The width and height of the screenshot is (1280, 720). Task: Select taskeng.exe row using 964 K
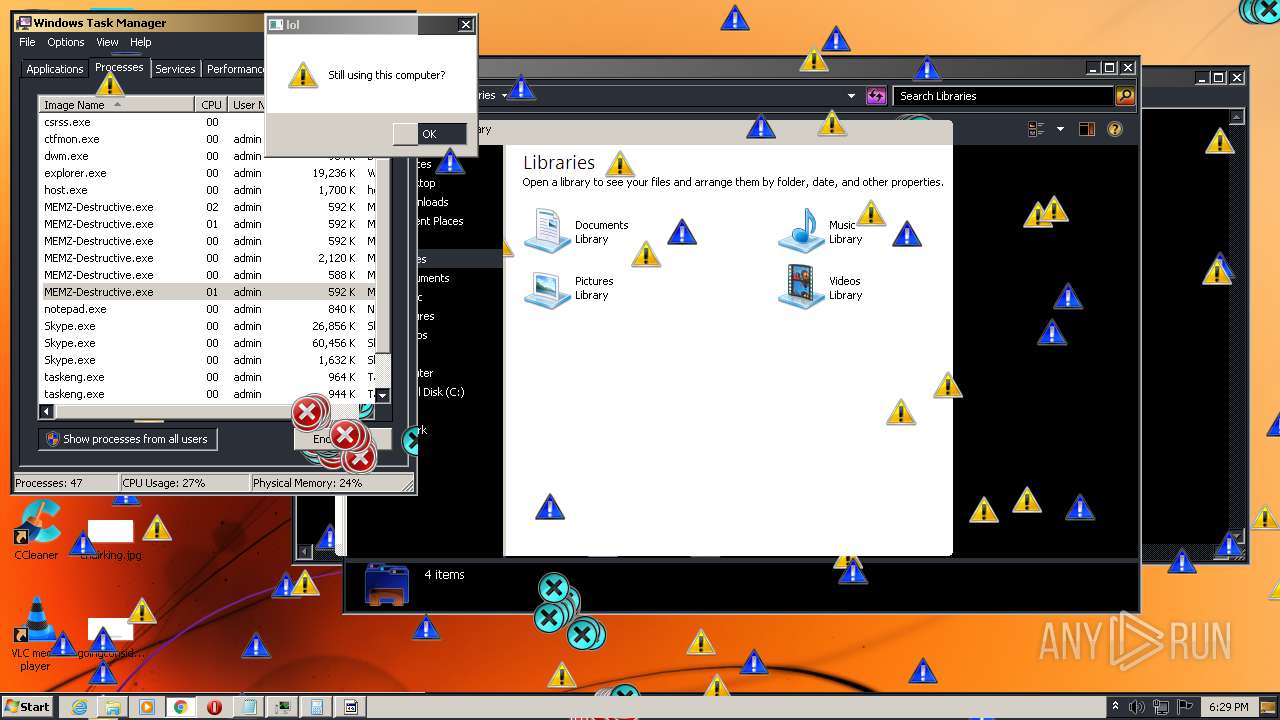pos(207,377)
